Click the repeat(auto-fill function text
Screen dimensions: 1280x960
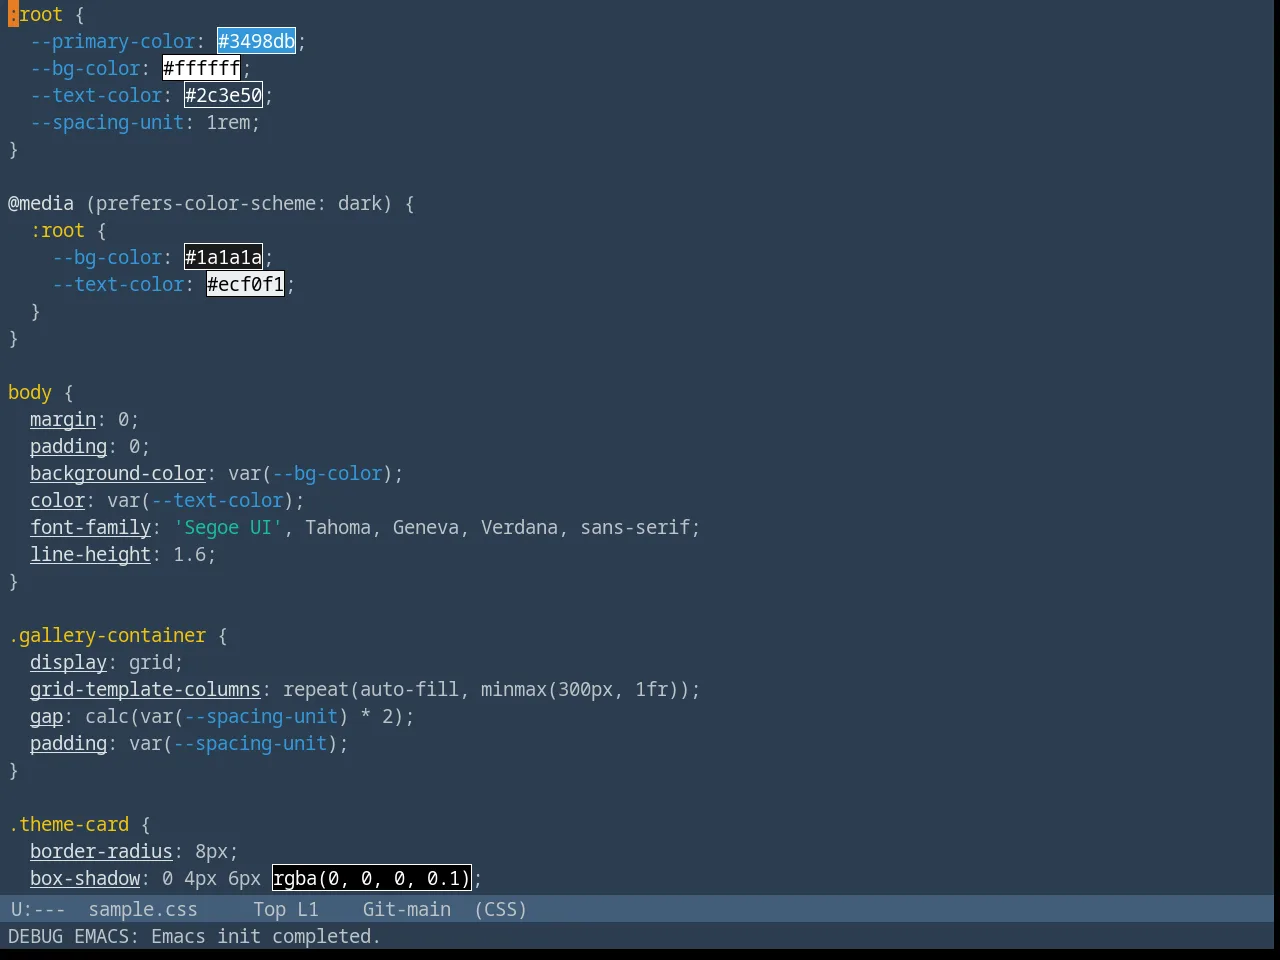click(371, 689)
